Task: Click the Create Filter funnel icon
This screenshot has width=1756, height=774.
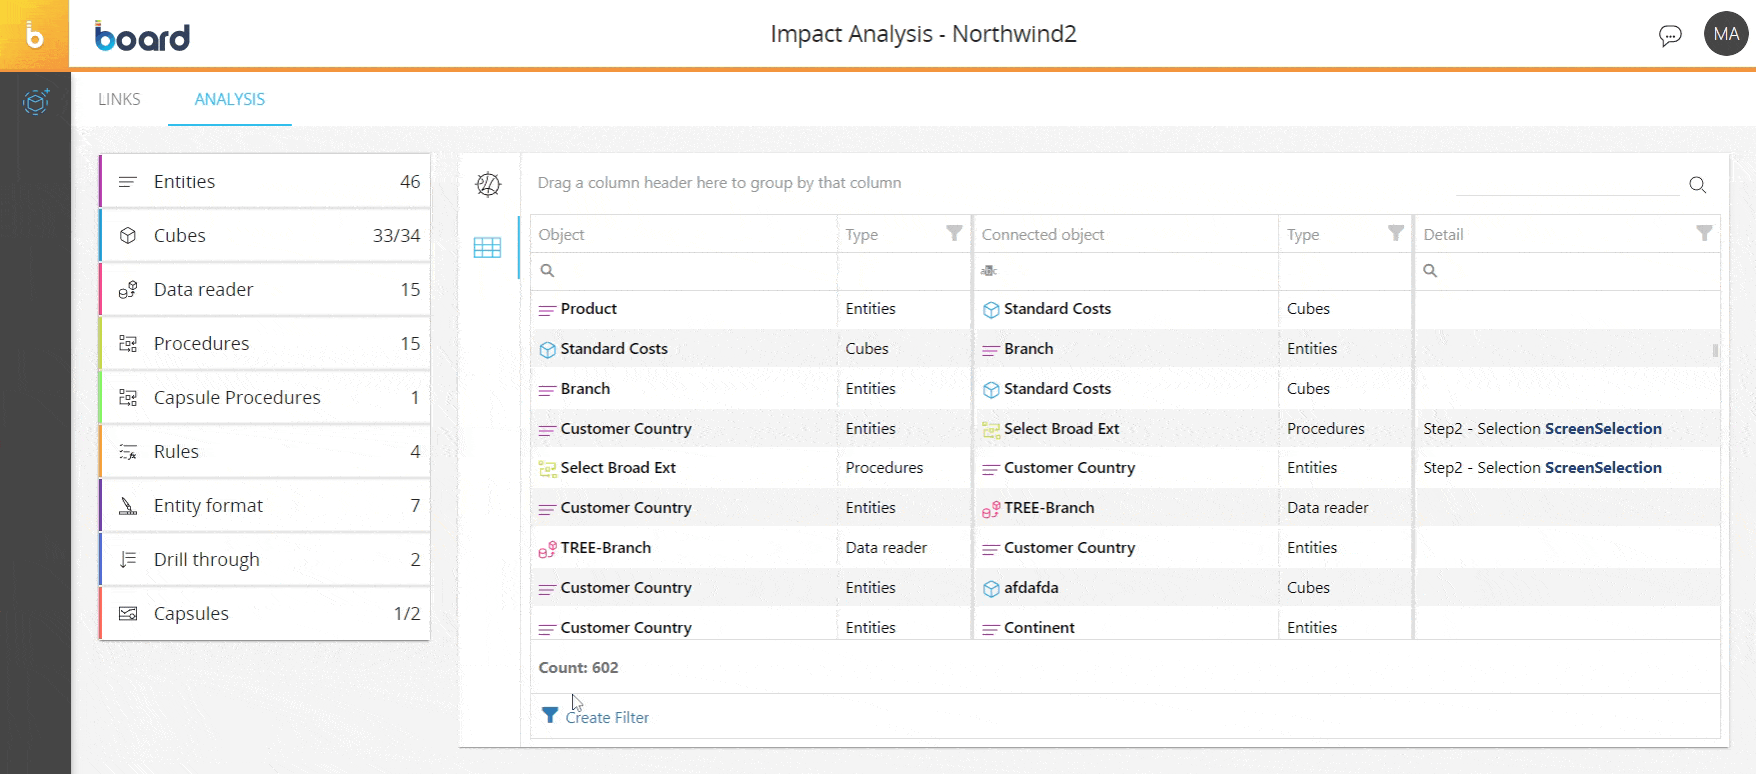Action: click(x=550, y=715)
